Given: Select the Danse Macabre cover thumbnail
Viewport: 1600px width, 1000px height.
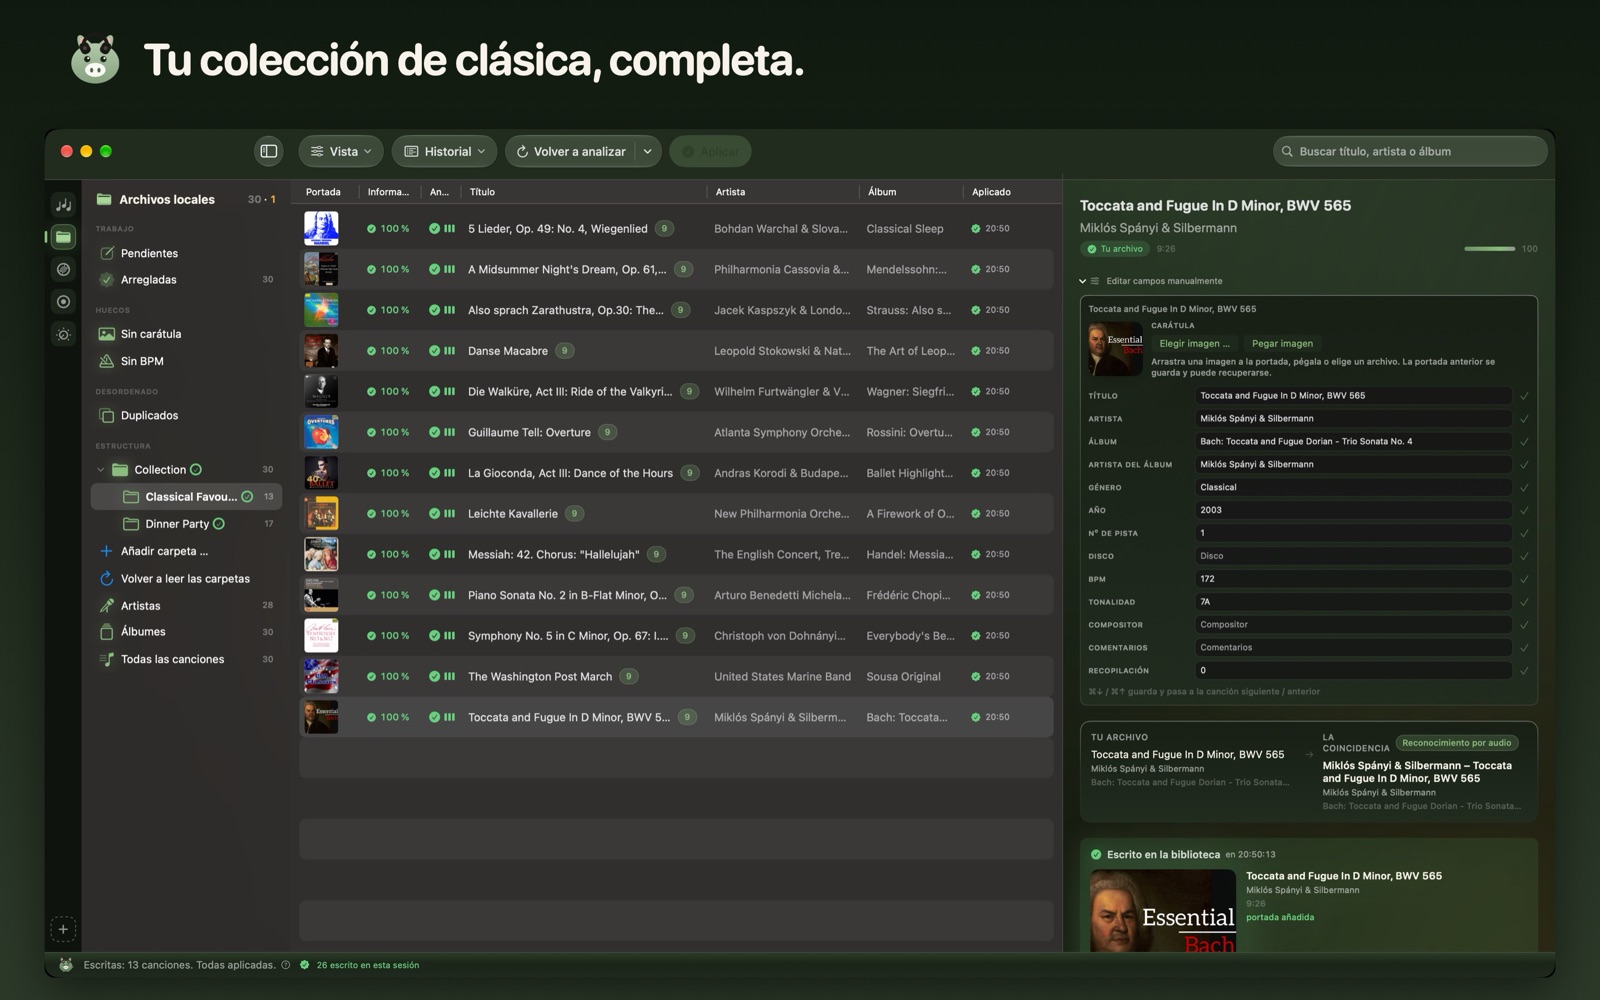Looking at the screenshot, I should click(321, 351).
